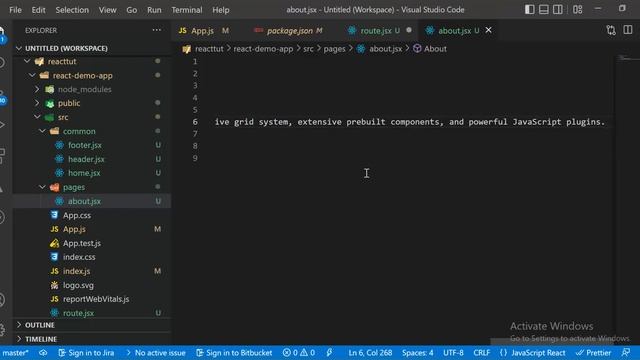
Task: Close the about.jsx tab
Action: coord(488,30)
